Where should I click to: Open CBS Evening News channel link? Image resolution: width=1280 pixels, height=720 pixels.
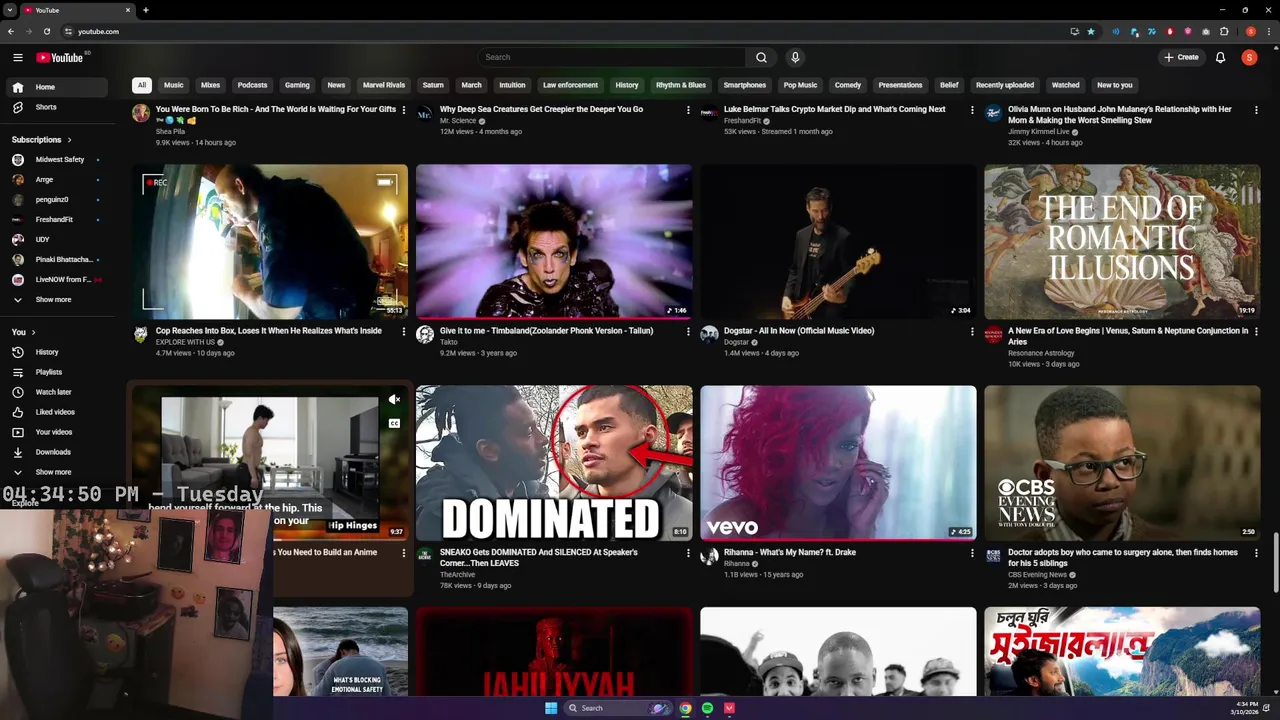(x=1037, y=575)
